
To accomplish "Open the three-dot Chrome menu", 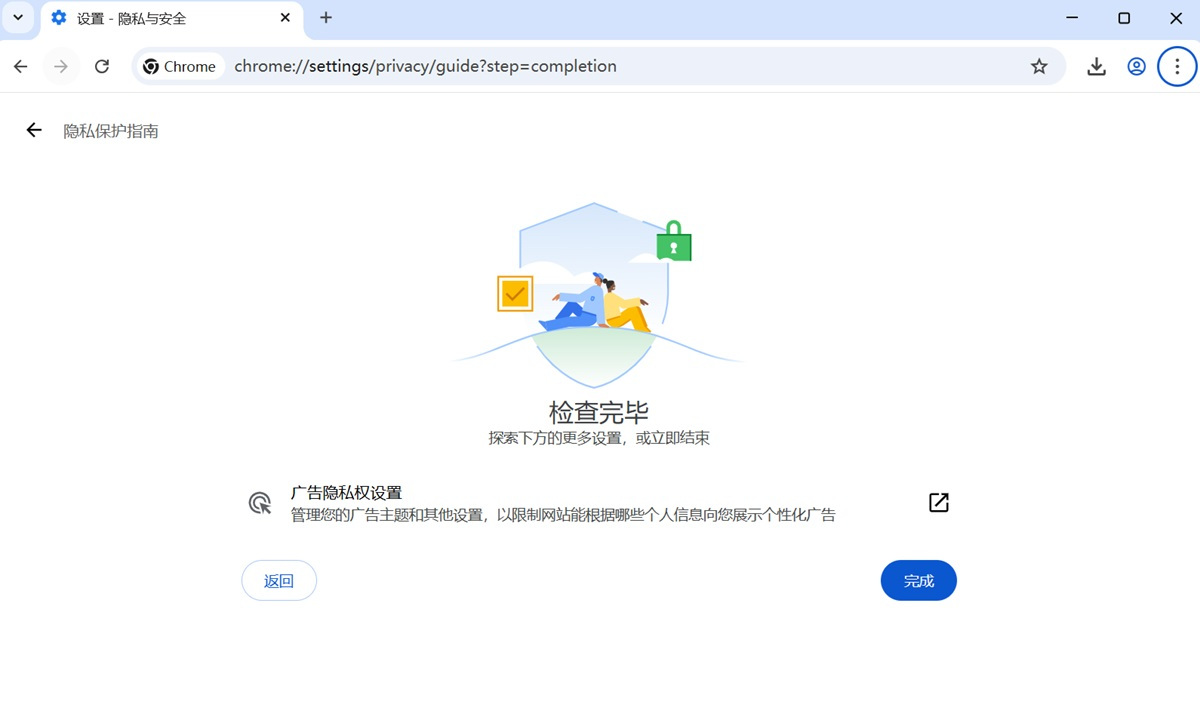I will pos(1177,66).
